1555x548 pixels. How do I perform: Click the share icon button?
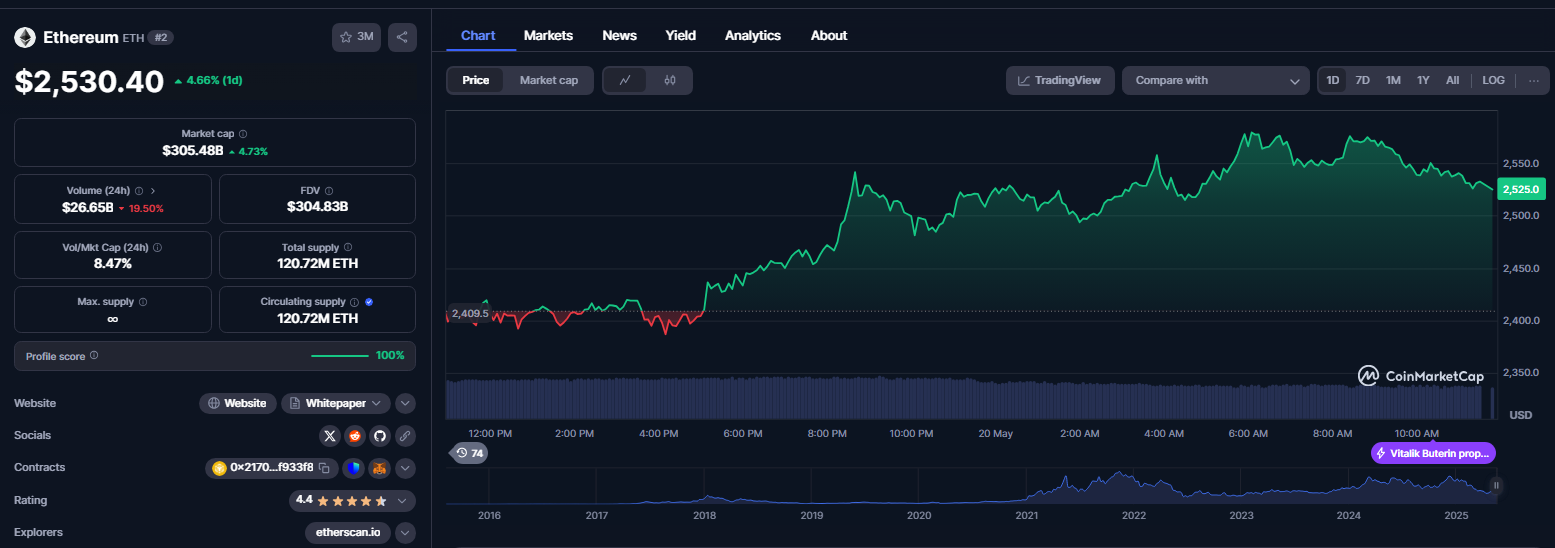[x=402, y=37]
